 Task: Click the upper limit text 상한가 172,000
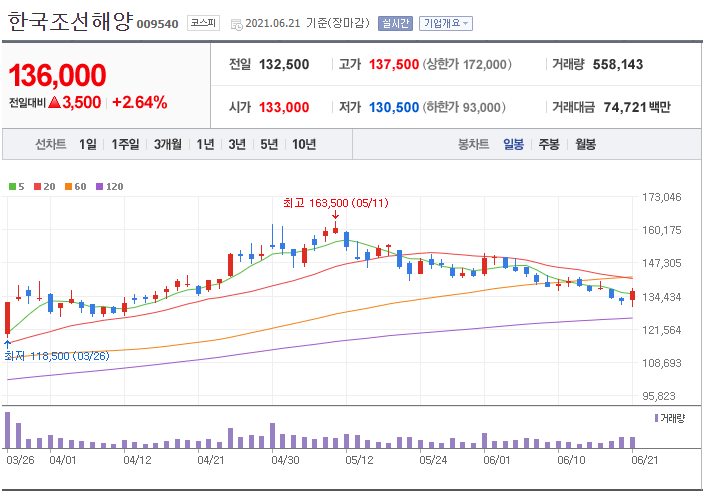pyautogui.click(x=467, y=65)
